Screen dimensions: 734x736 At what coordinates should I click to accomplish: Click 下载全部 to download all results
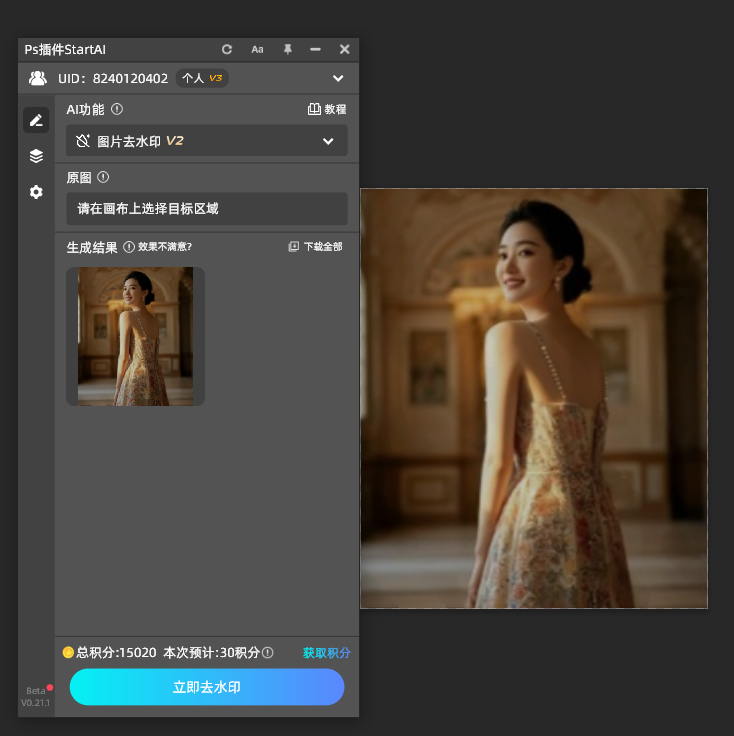tap(316, 247)
